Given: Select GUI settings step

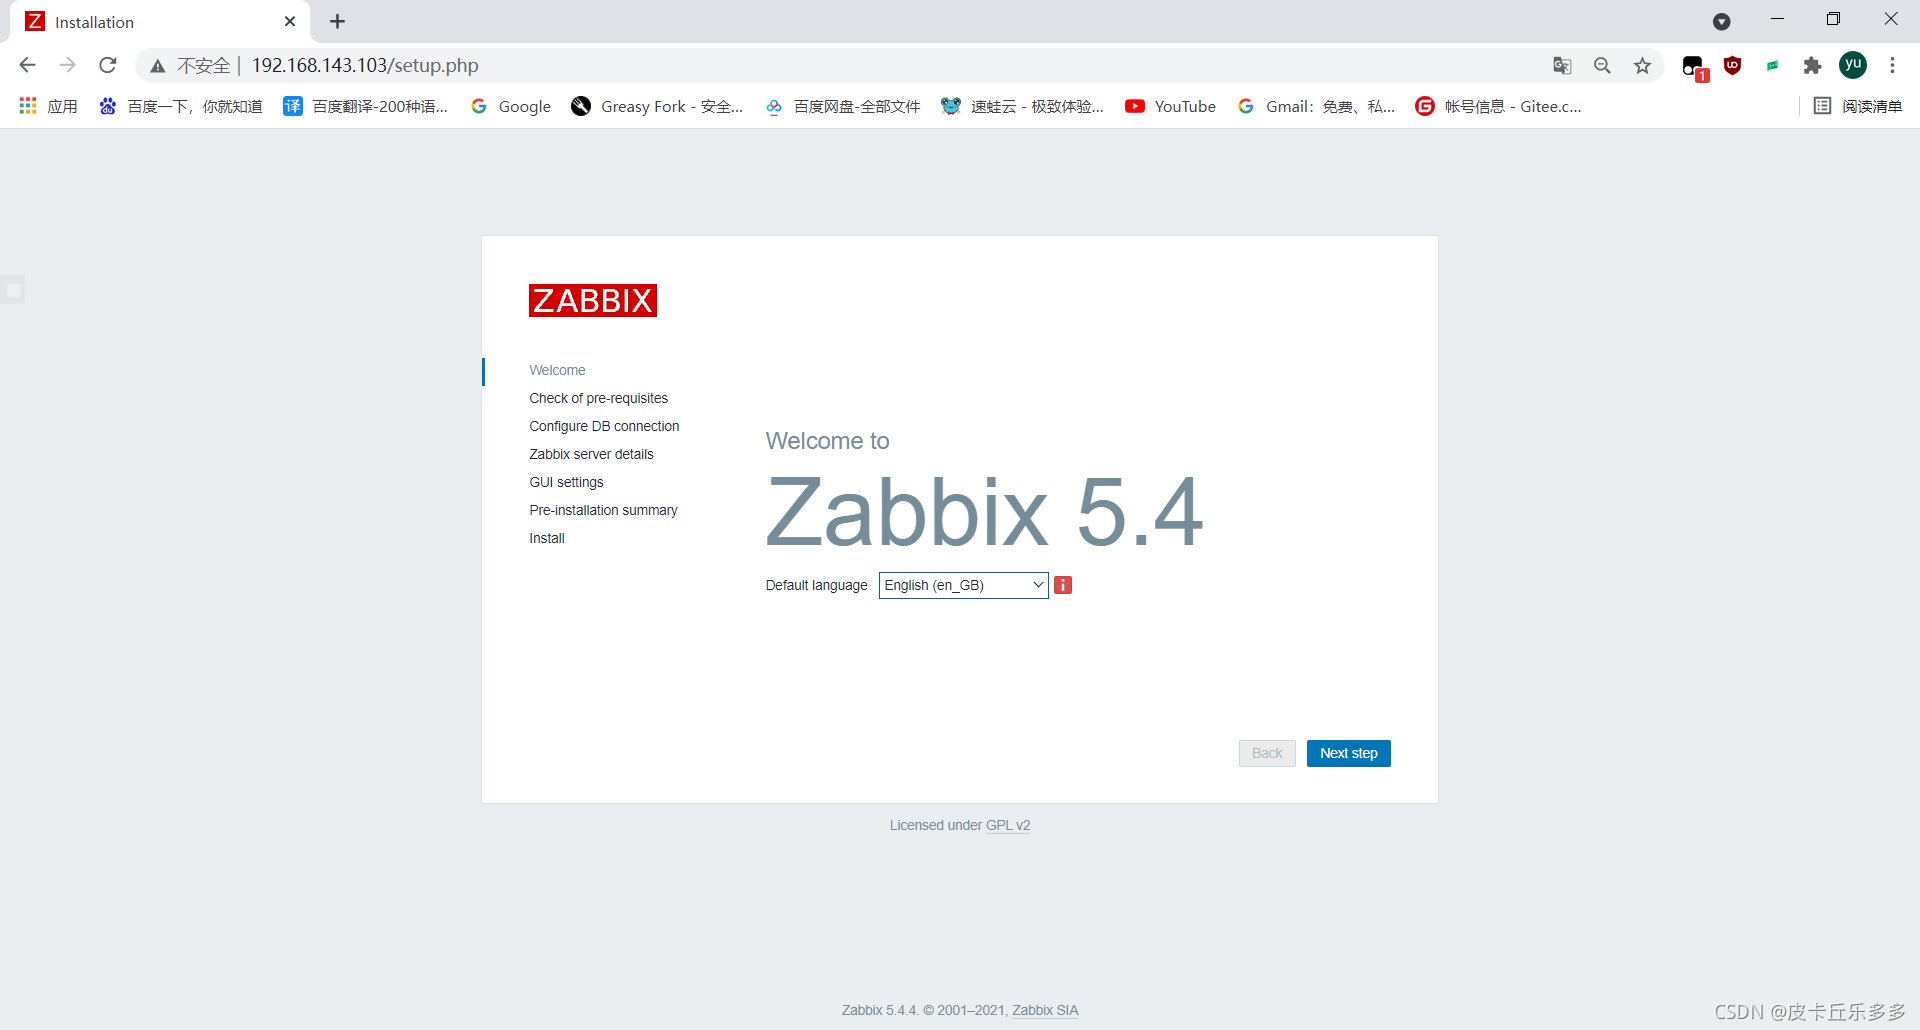Looking at the screenshot, I should click(566, 482).
